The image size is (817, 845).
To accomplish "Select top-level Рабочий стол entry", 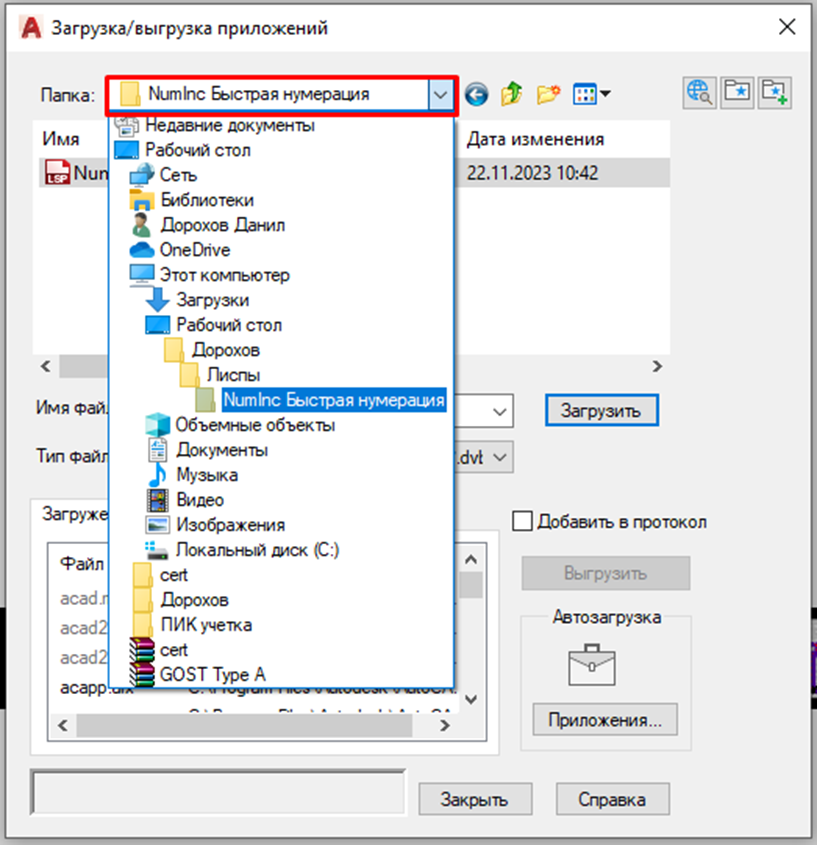I will click(197, 150).
